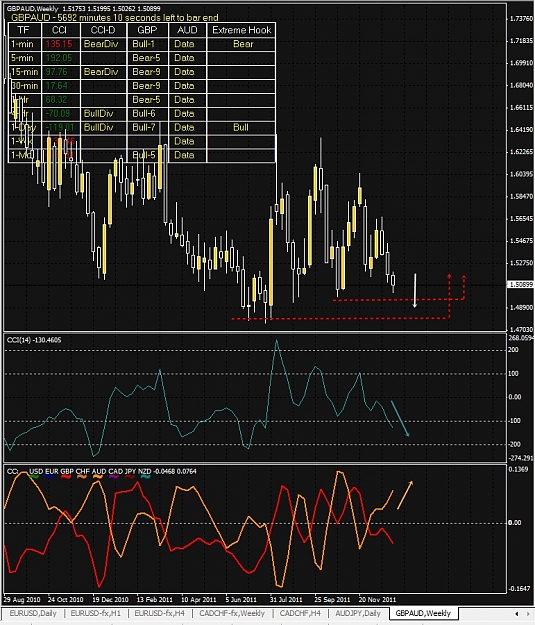The height and width of the screenshot is (625, 535).
Task: Switch to CADCHF-fx,Weekly chart tab
Action: pos(232,613)
